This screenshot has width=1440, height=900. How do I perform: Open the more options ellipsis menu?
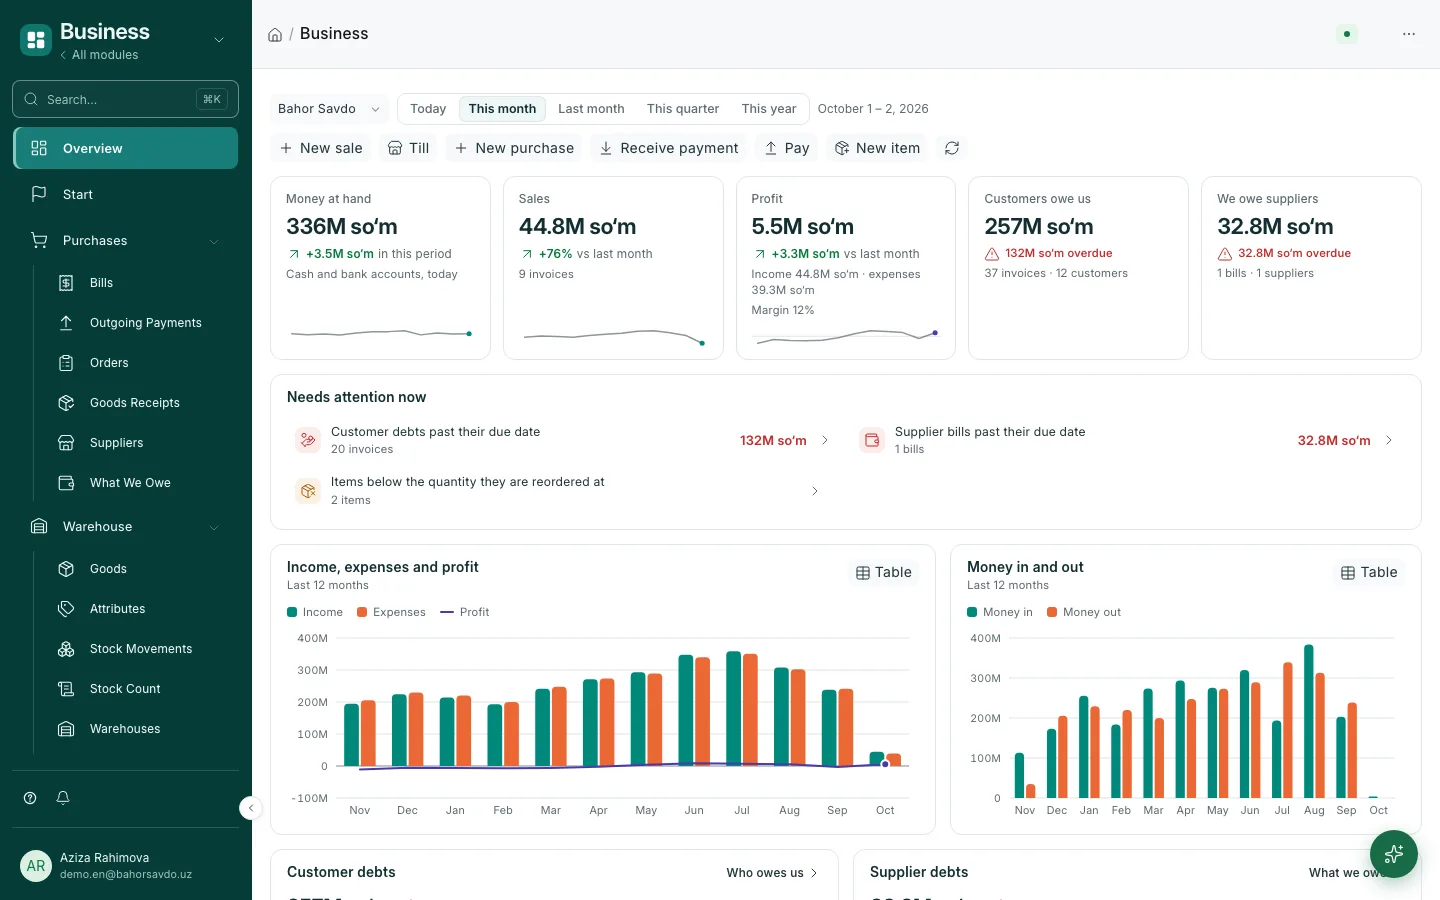(x=1409, y=34)
